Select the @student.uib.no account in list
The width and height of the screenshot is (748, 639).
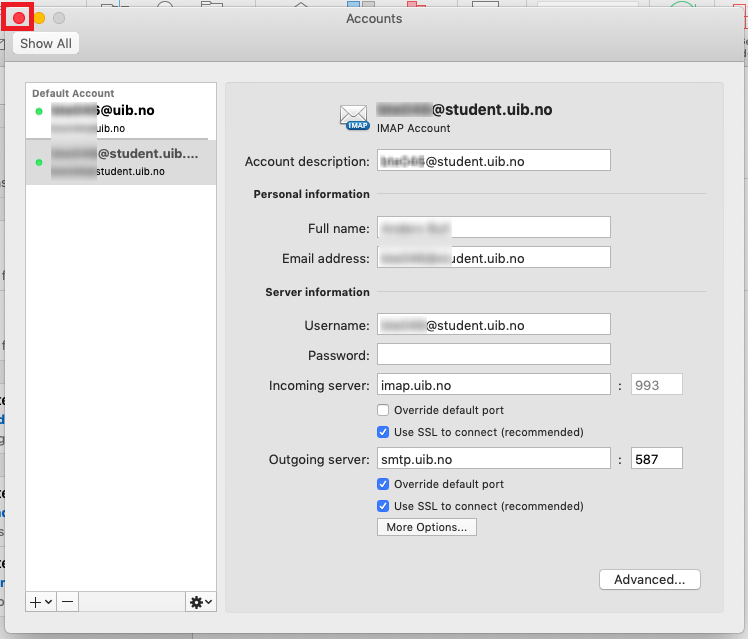120,161
